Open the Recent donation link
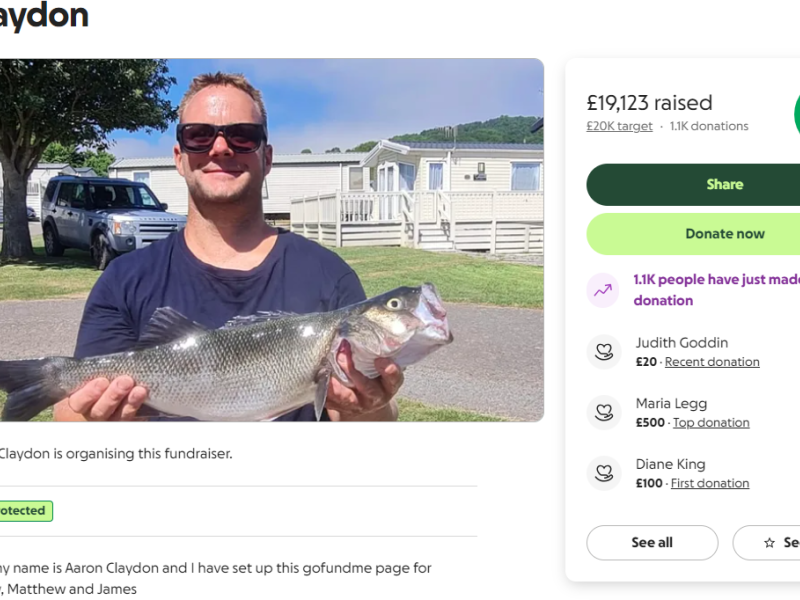The height and width of the screenshot is (600, 800). click(712, 362)
